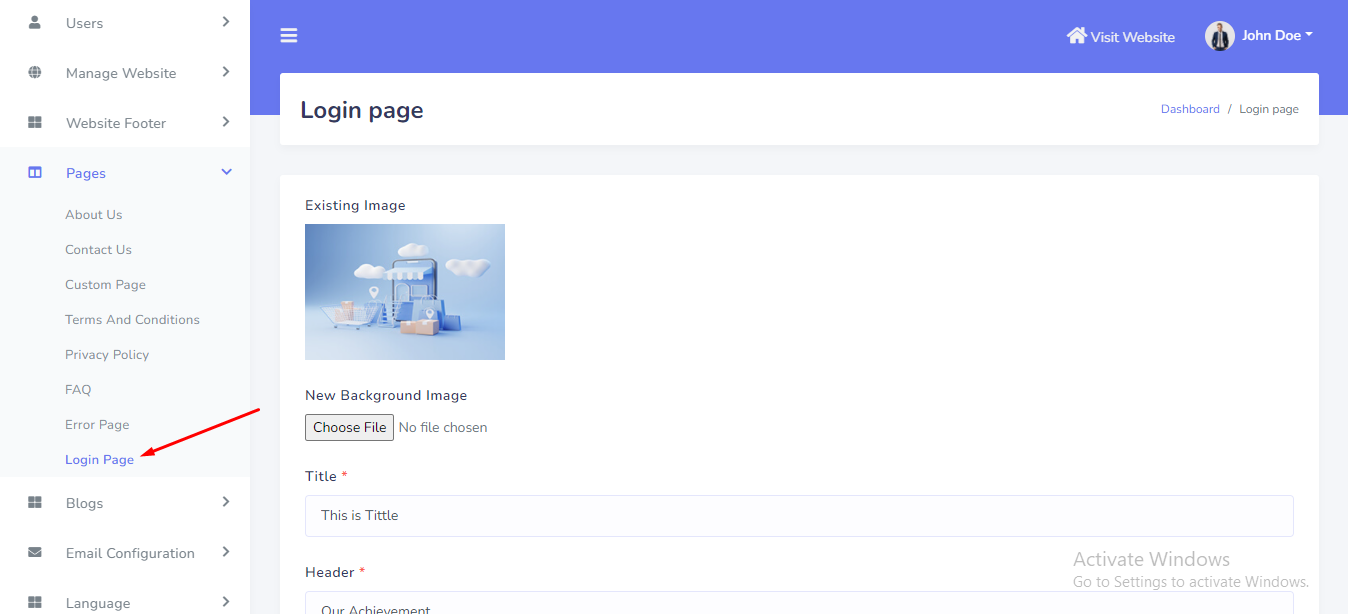Click the Manage Website globe icon

pyautogui.click(x=35, y=73)
